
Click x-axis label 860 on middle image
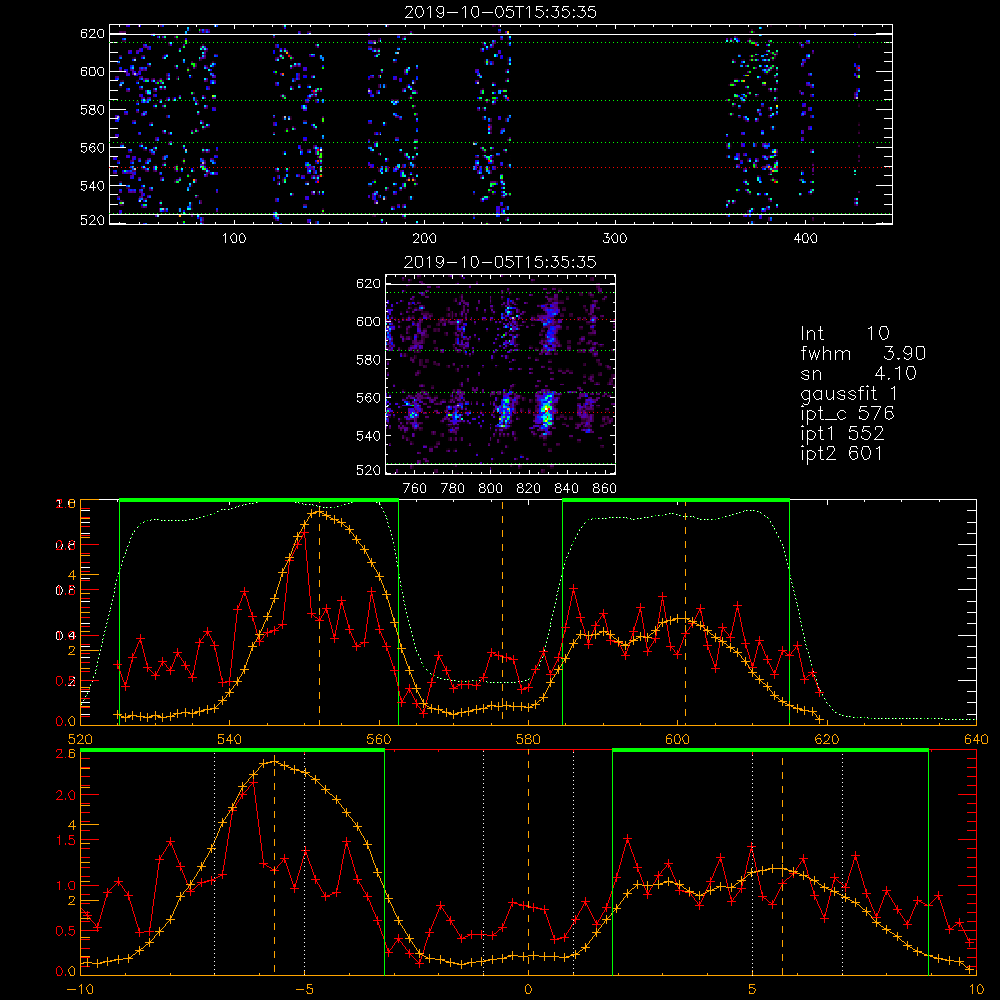(x=605, y=489)
